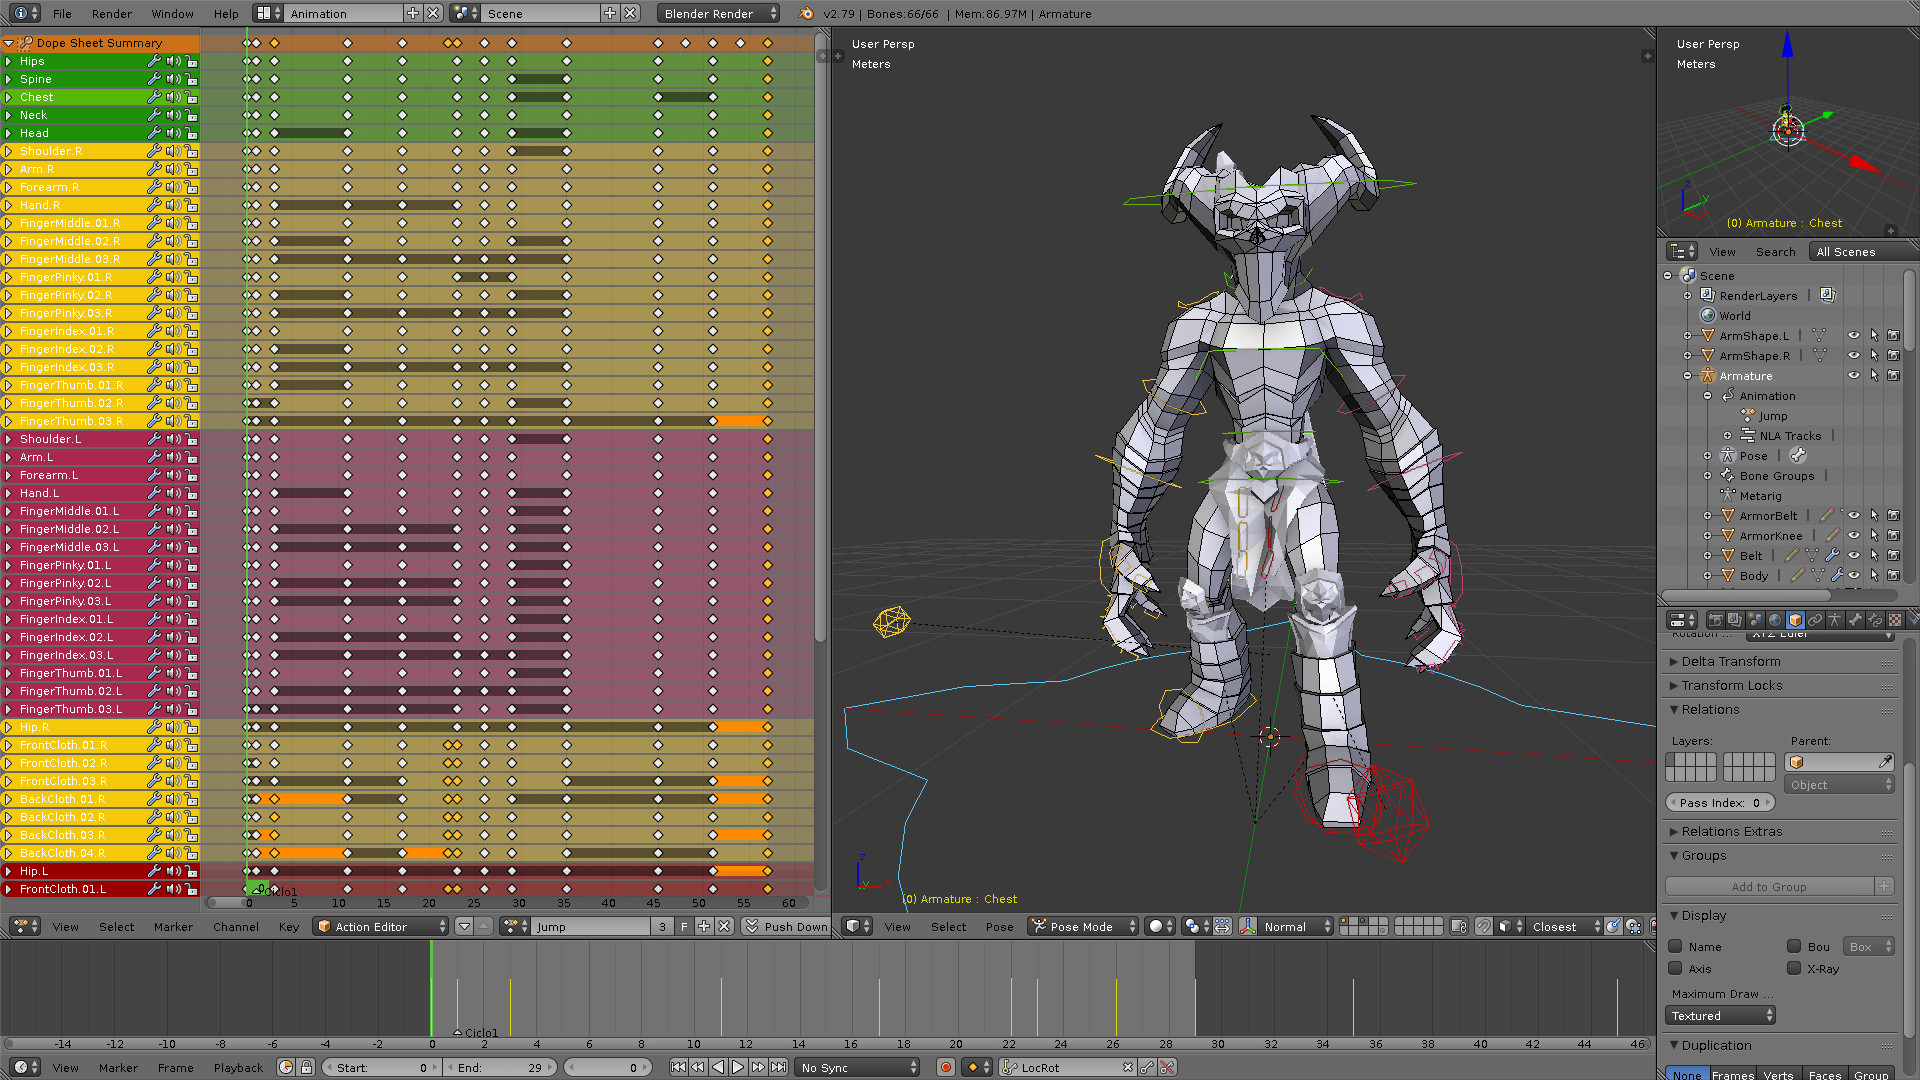1920x1080 pixels.
Task: Open the No Sync dropdown
Action: 858,1068
